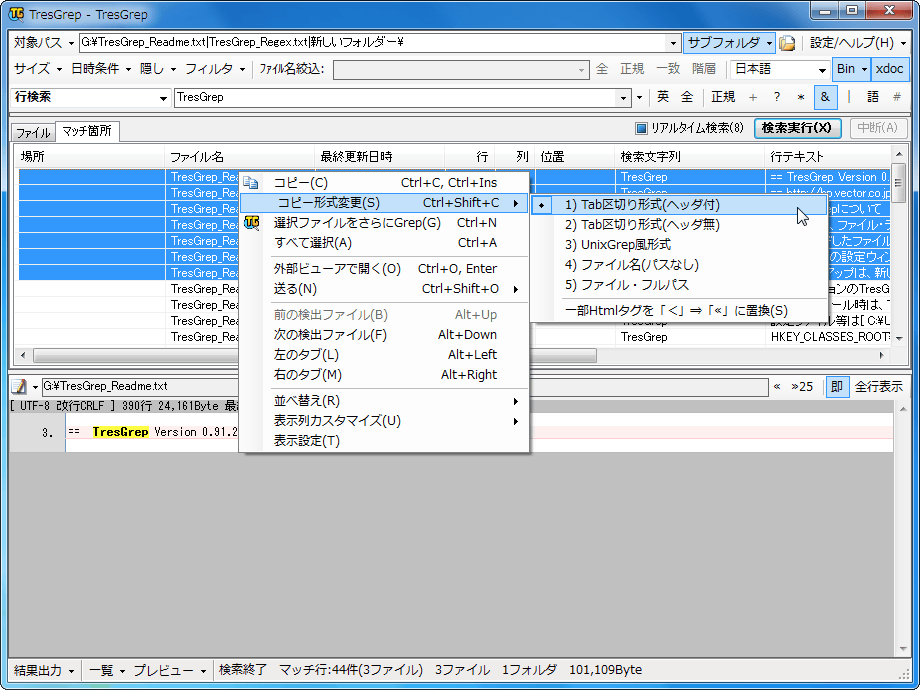Open the 並べ替え(R) submenu
This screenshot has height=690, width=920.
384,401
